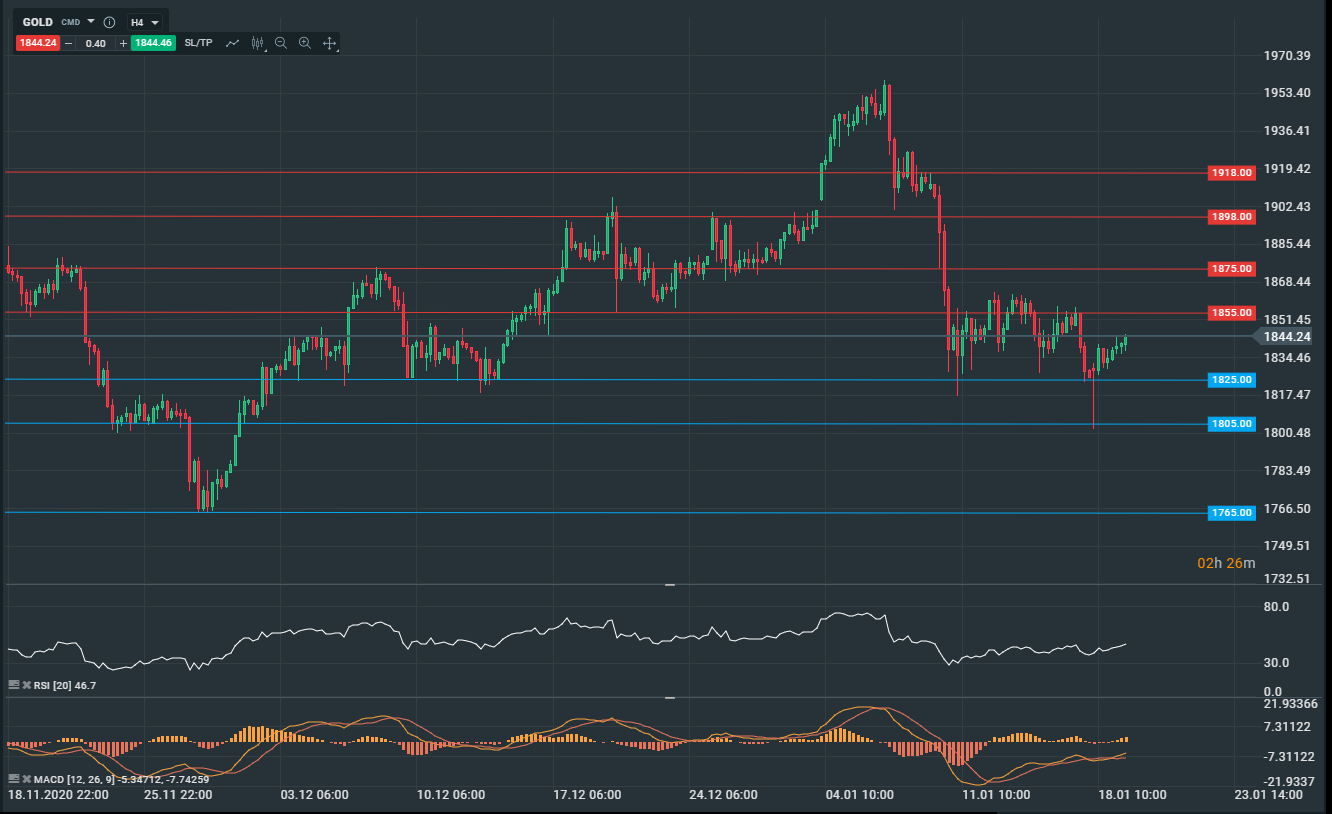Click the GOLD symbol name
This screenshot has height=814, width=1332.
tap(38, 22)
